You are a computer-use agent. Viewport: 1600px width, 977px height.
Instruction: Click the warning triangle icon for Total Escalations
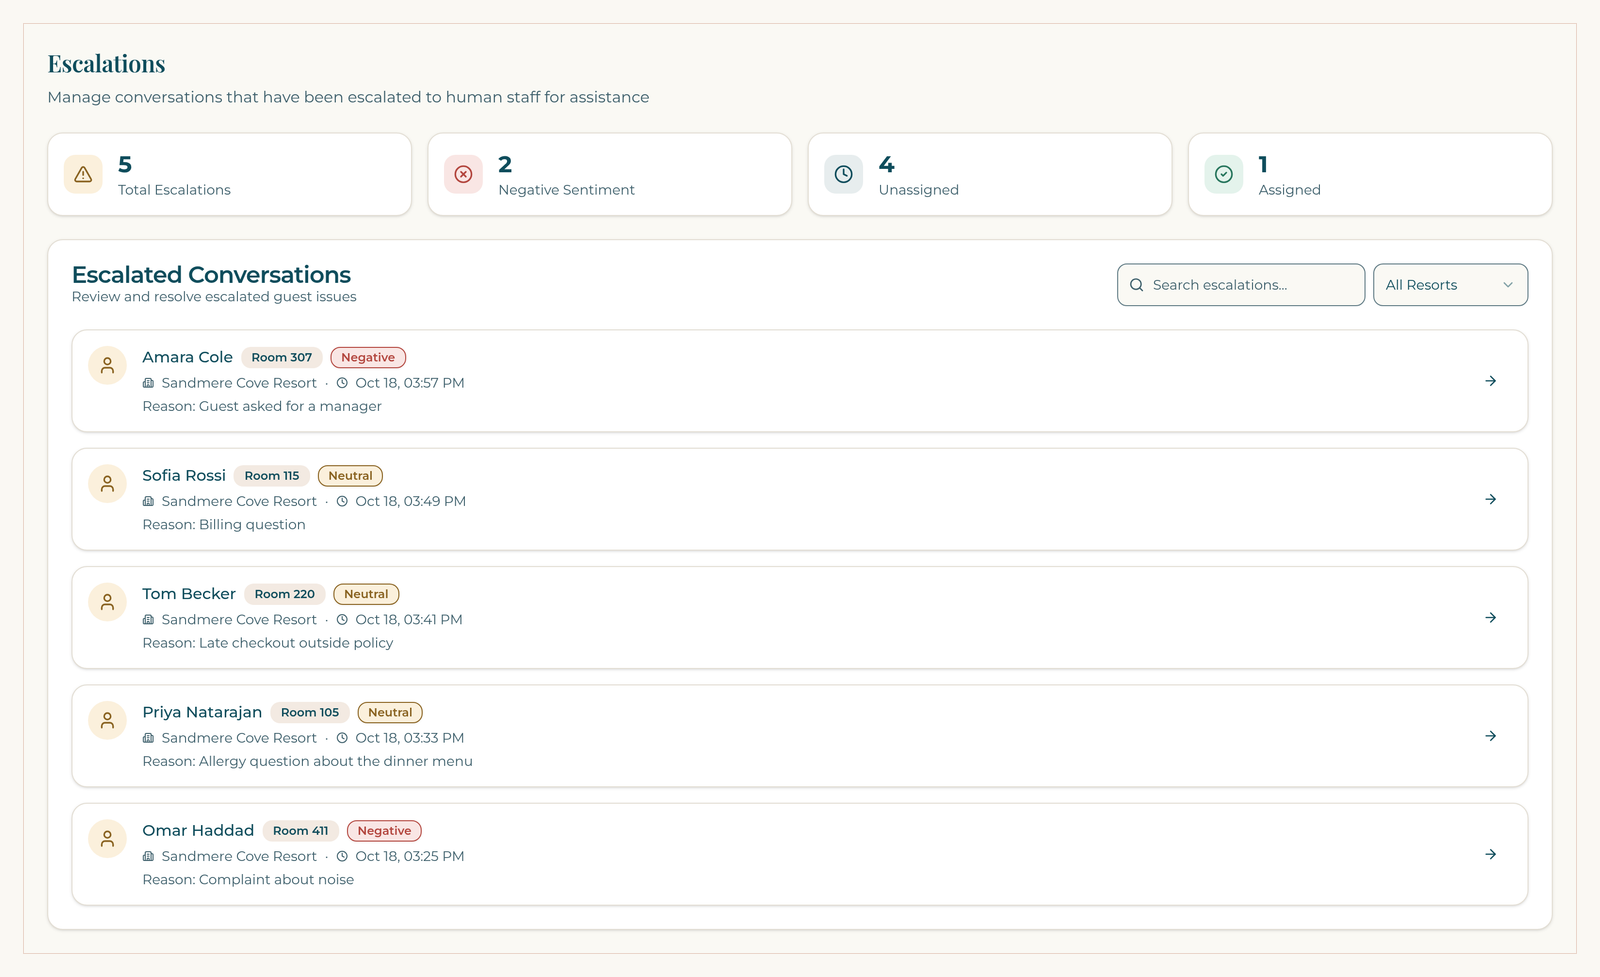(83, 174)
